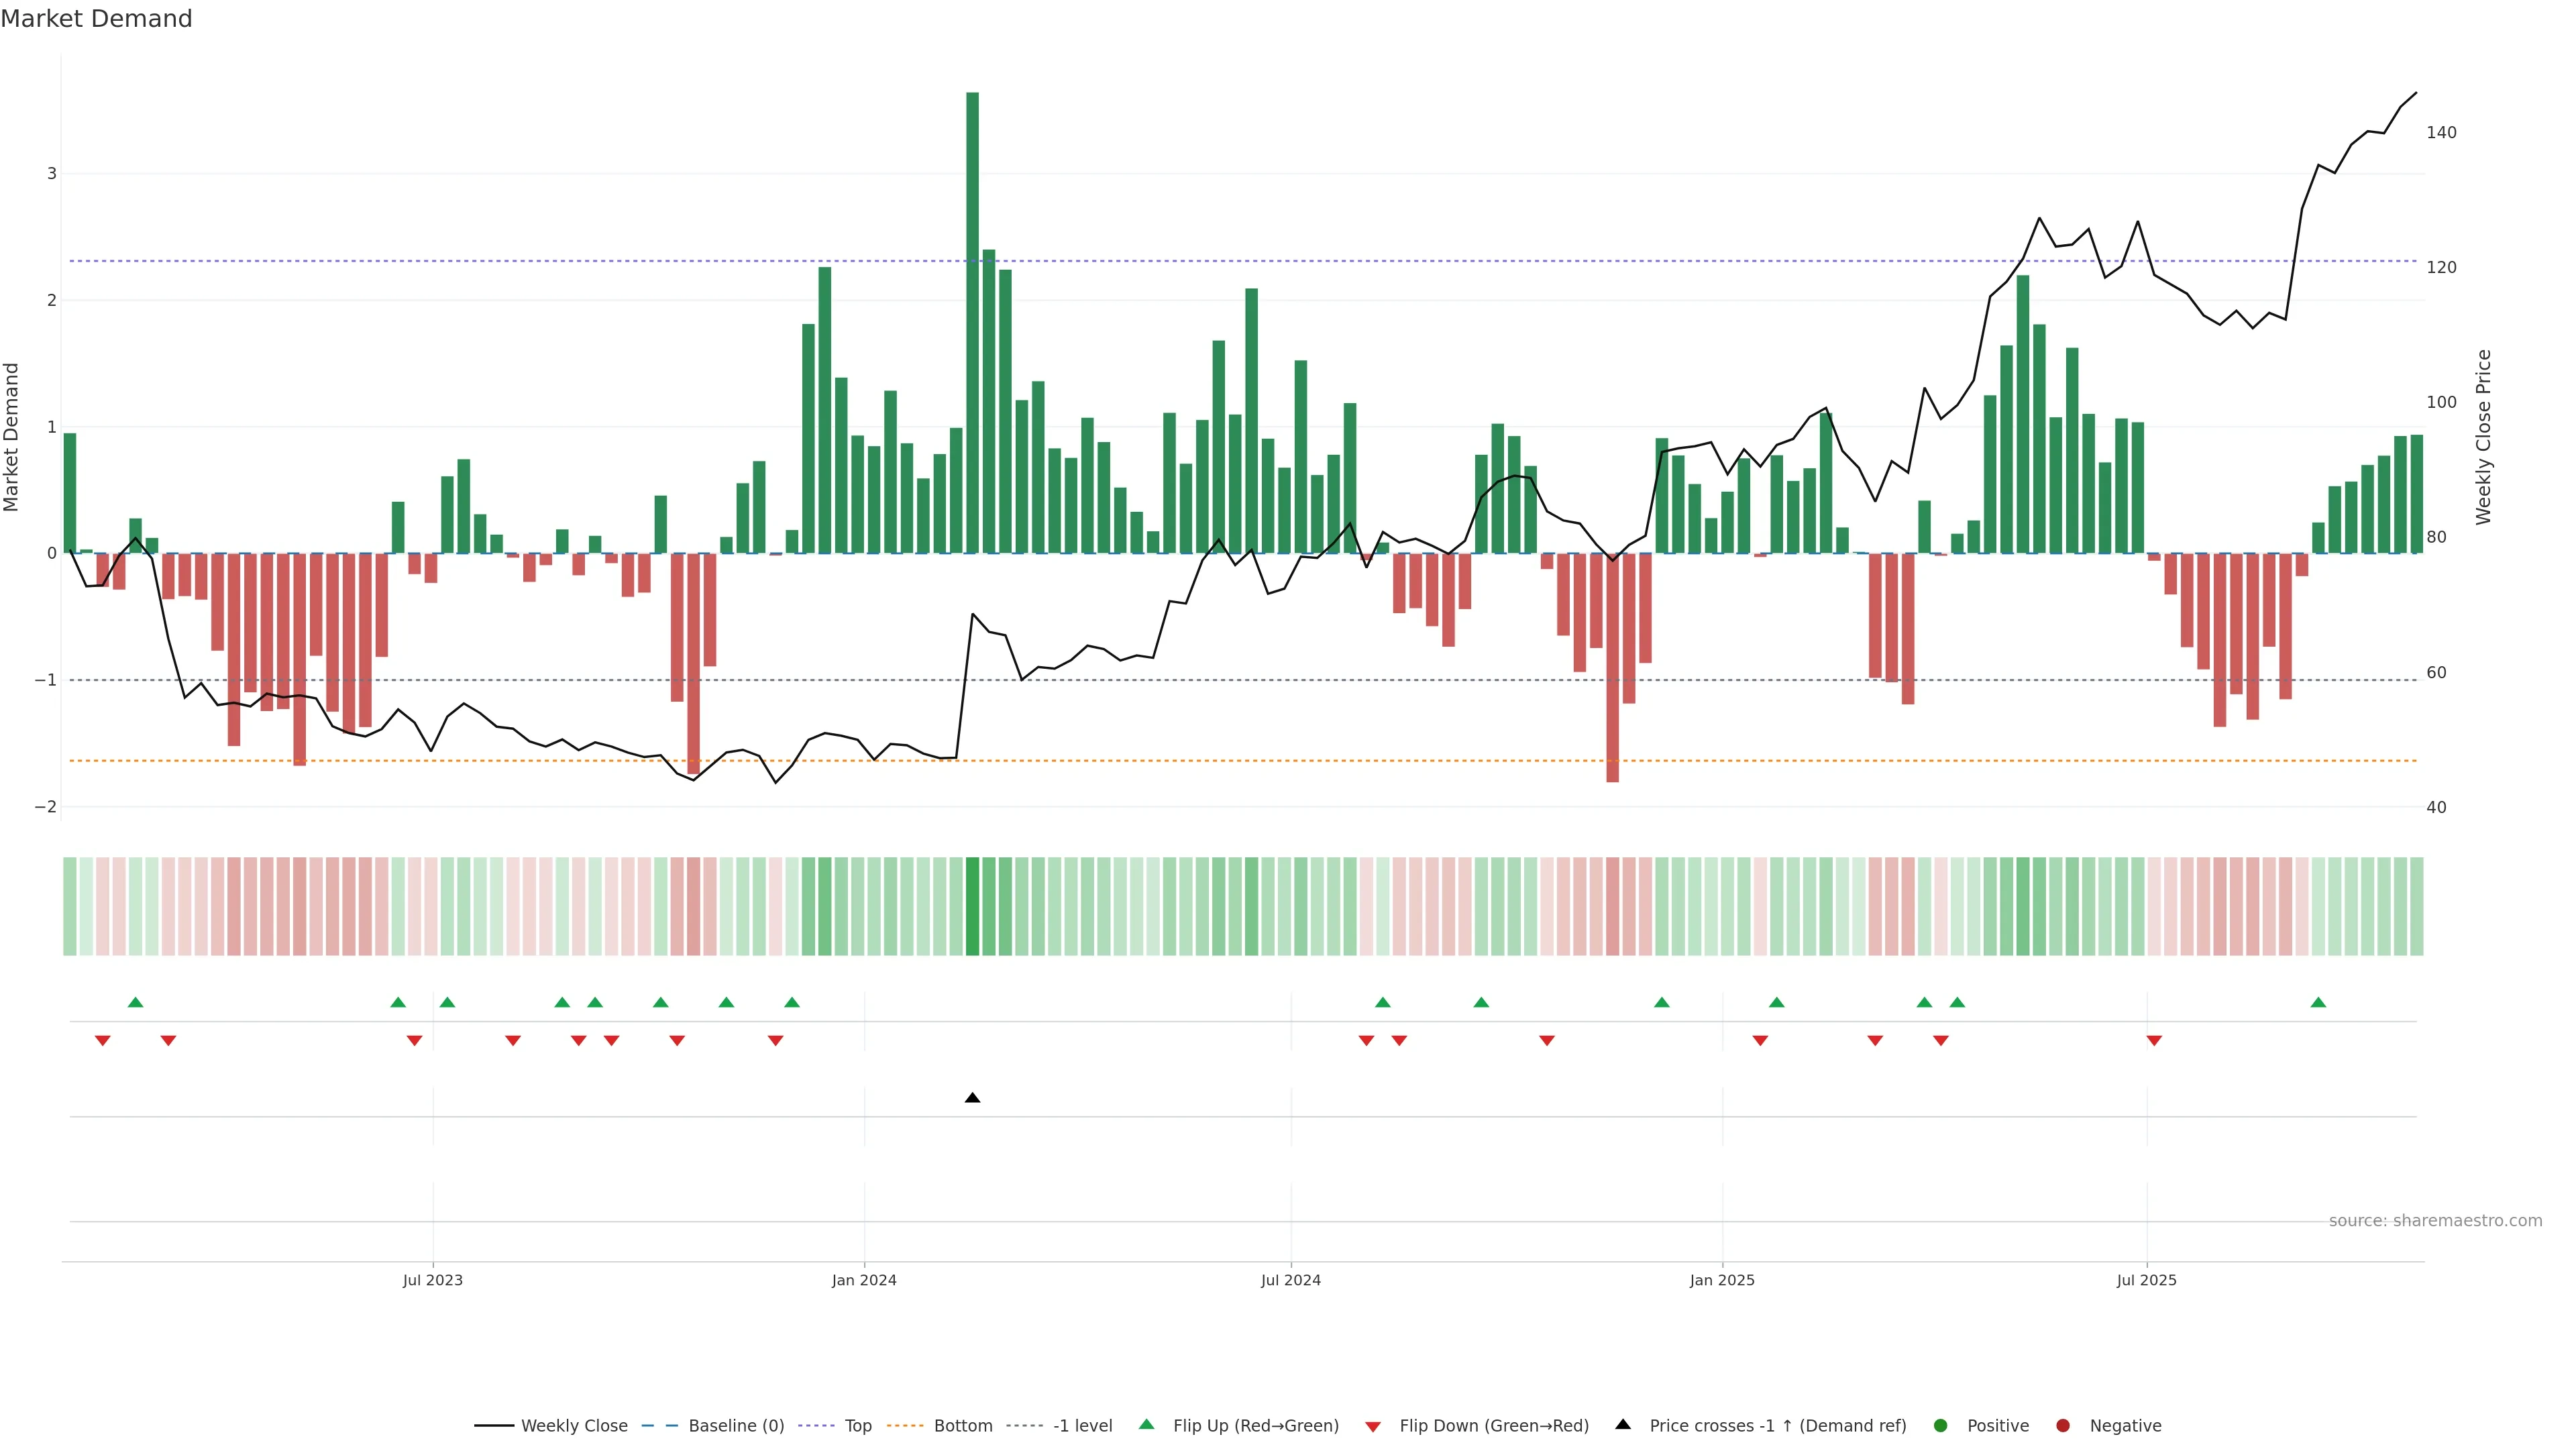
Task: Click the Jul 2025 axis label
Action: click(x=2146, y=1280)
